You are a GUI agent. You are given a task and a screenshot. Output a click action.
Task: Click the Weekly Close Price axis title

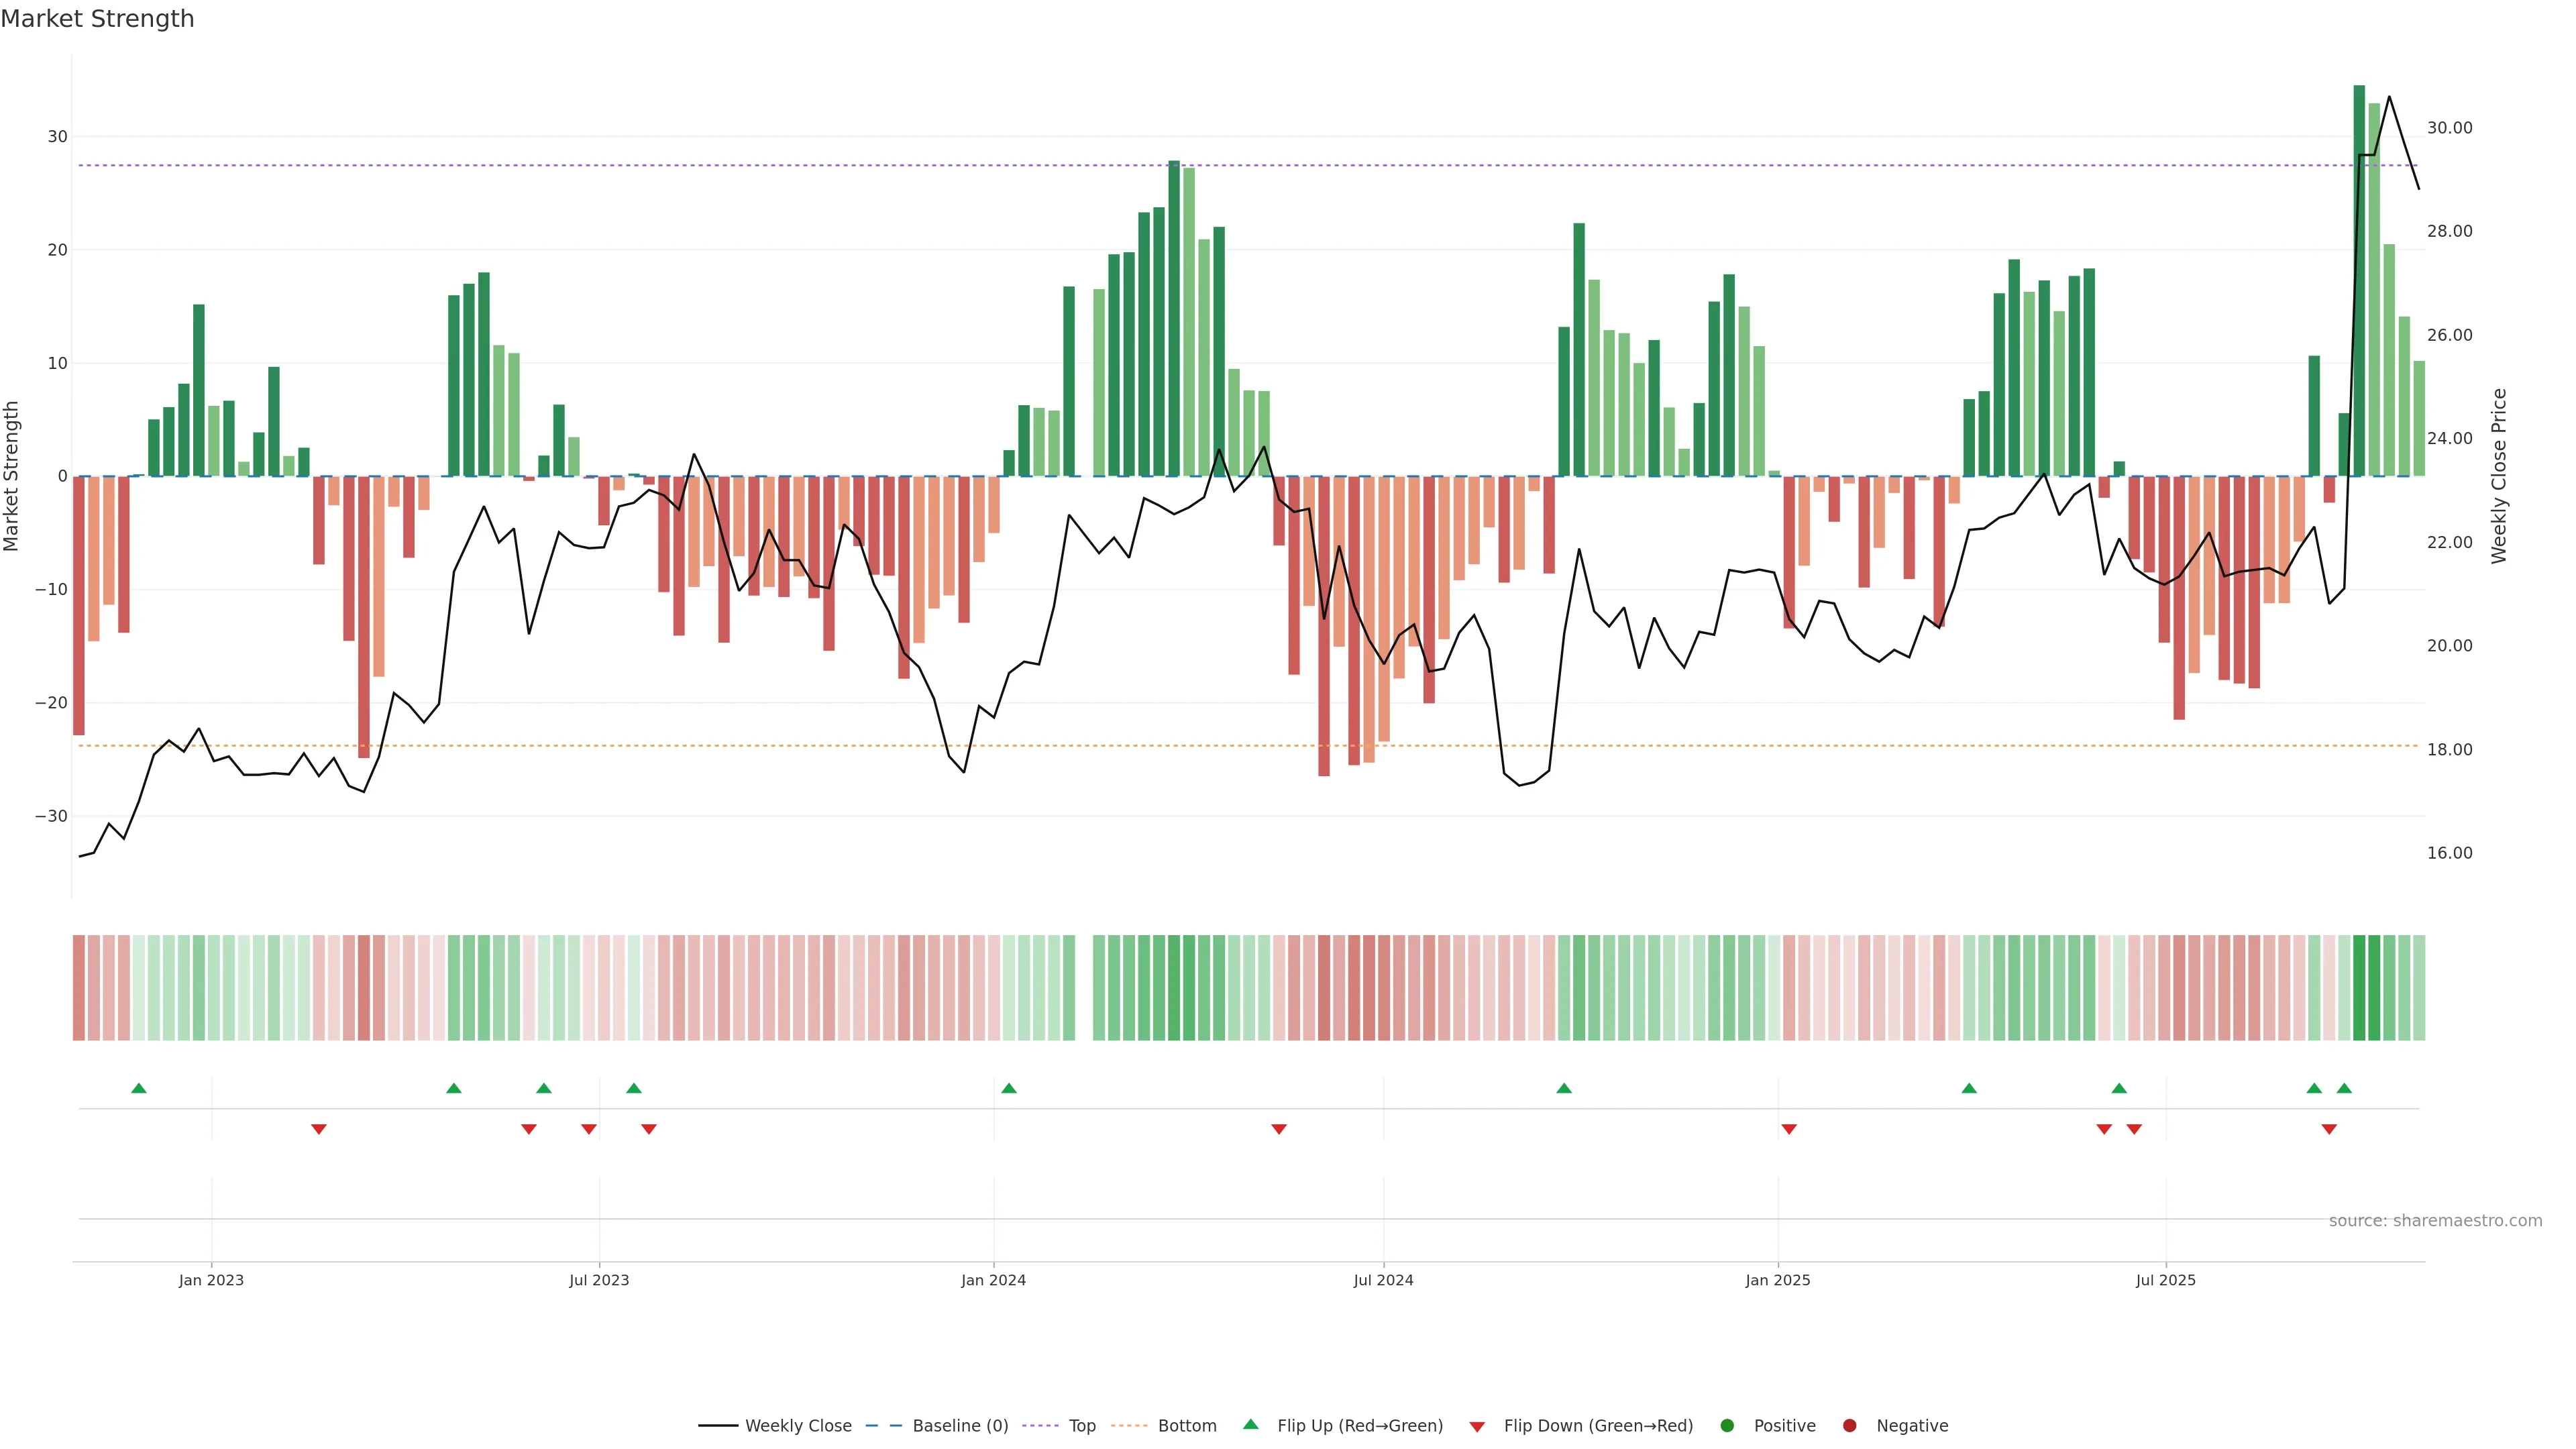tap(2499, 476)
